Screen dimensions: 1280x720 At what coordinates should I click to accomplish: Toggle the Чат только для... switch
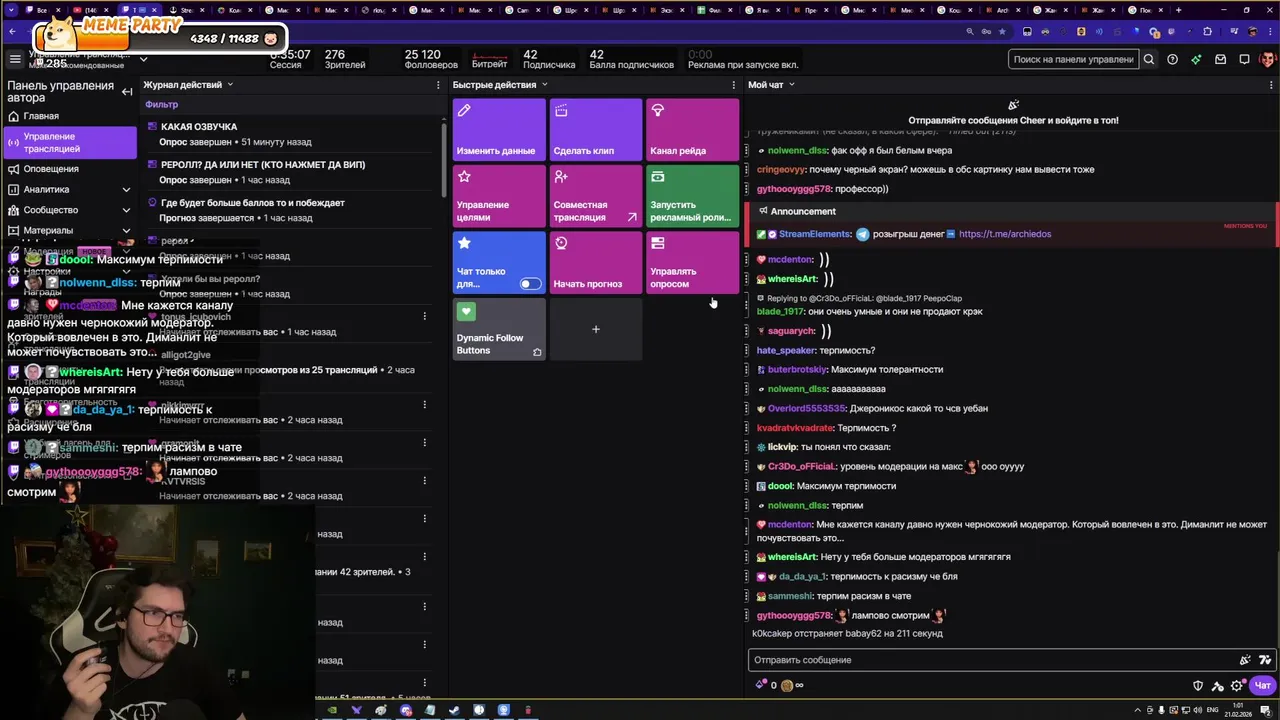coord(530,284)
